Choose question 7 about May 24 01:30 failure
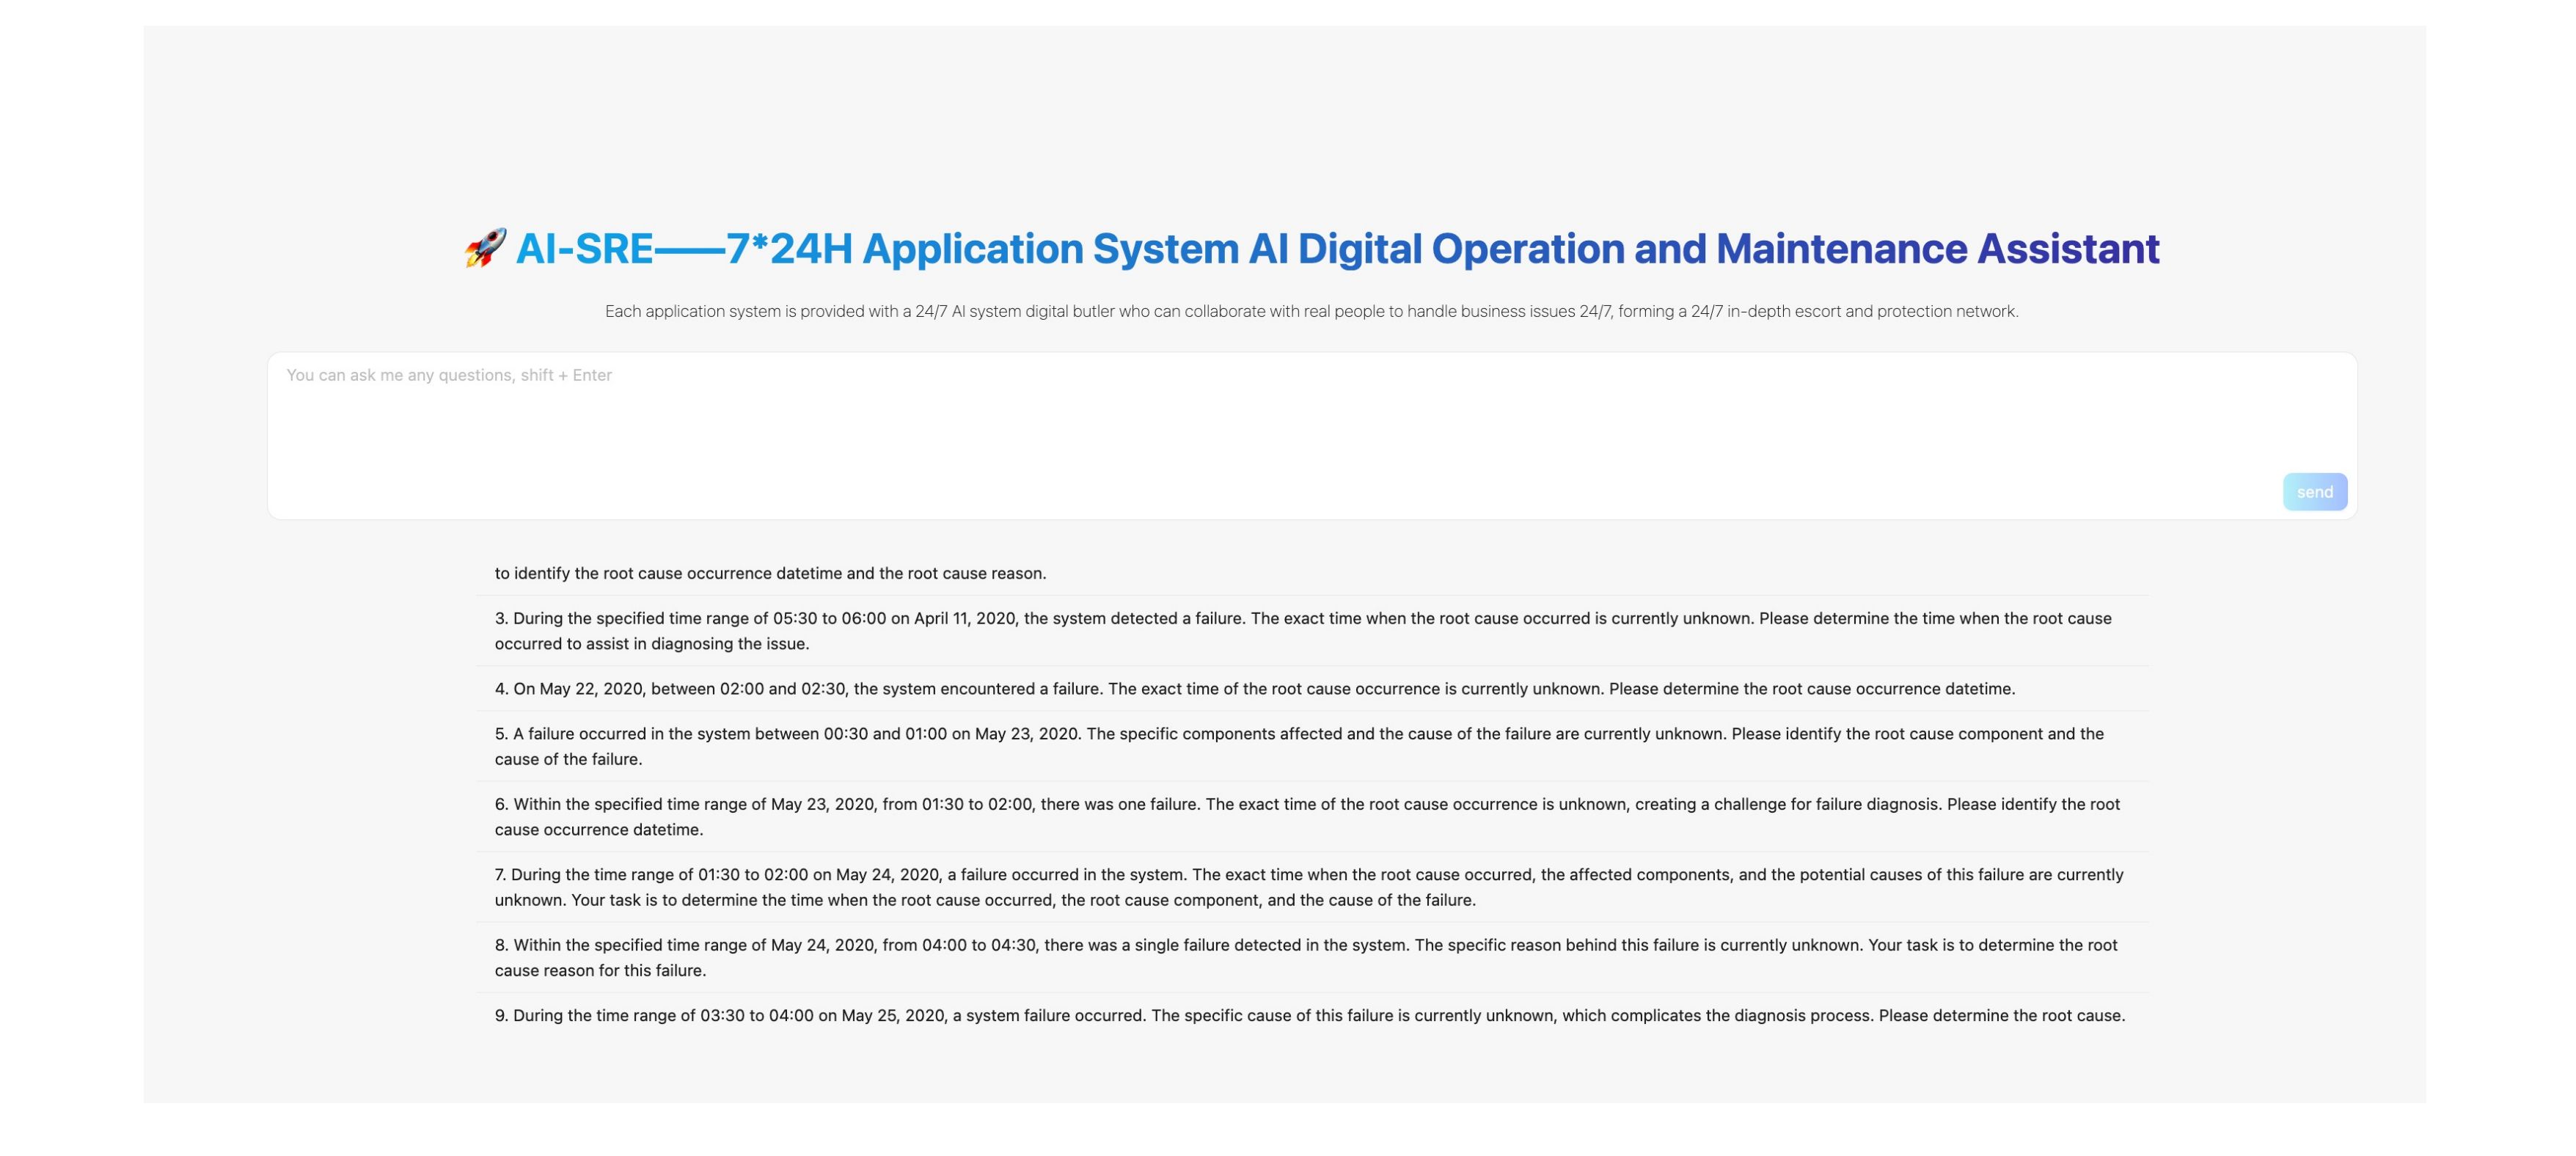This screenshot has width=2576, height=1156. 1308,886
